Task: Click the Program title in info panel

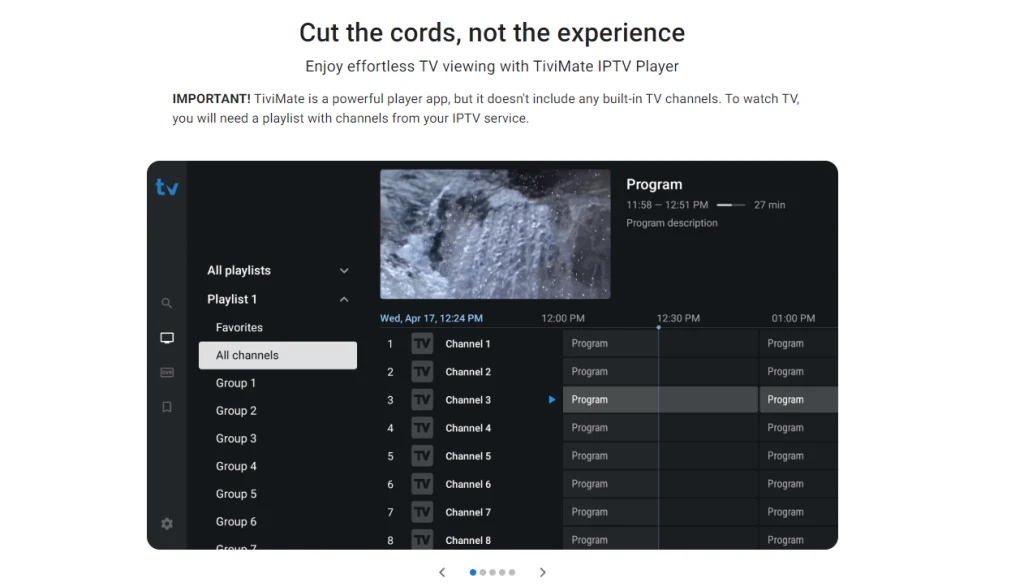Action: point(654,185)
